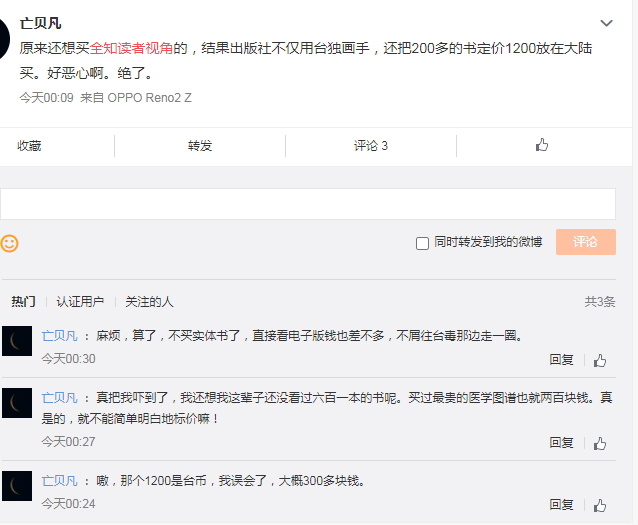Open the 评论 3 comments section

(371, 145)
